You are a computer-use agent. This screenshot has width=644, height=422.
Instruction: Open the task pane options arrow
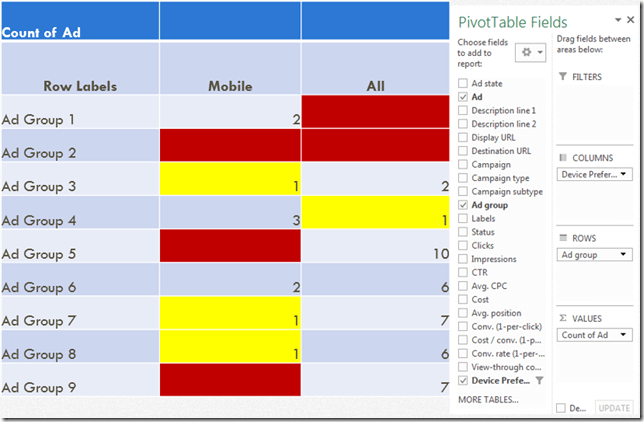click(x=613, y=20)
